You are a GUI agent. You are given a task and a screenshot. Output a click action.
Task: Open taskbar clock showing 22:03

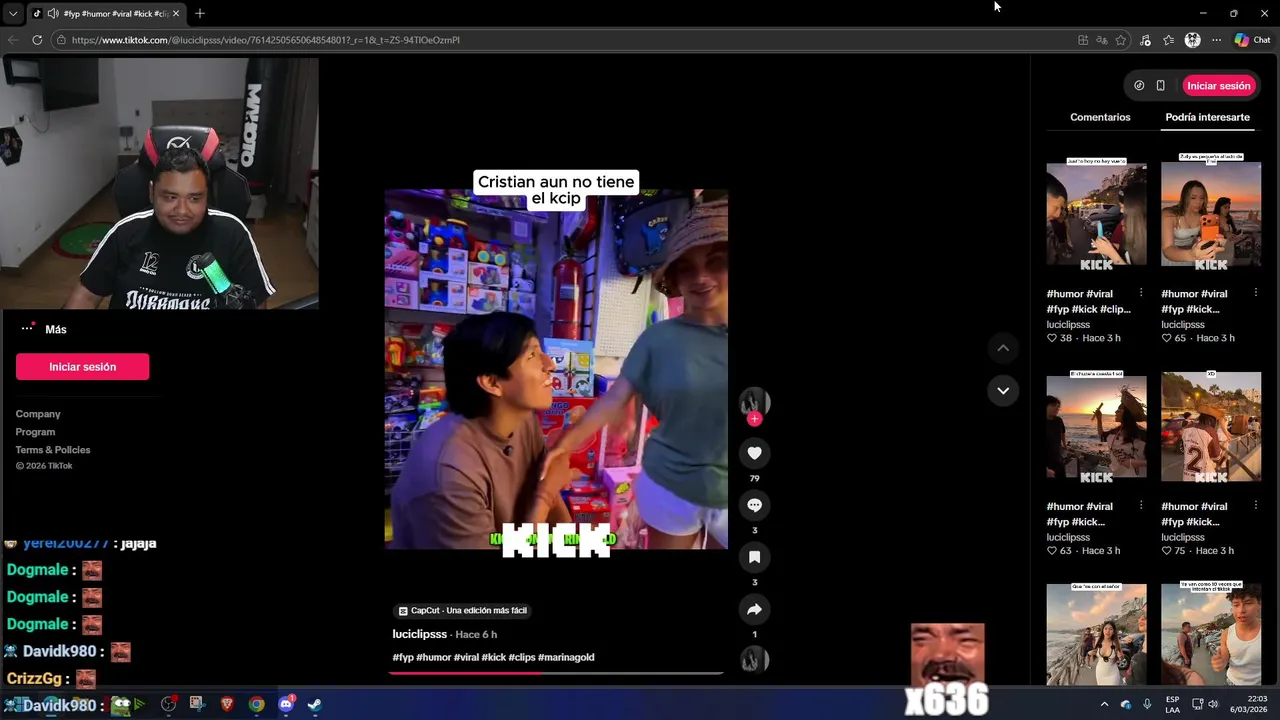pyautogui.click(x=1249, y=704)
